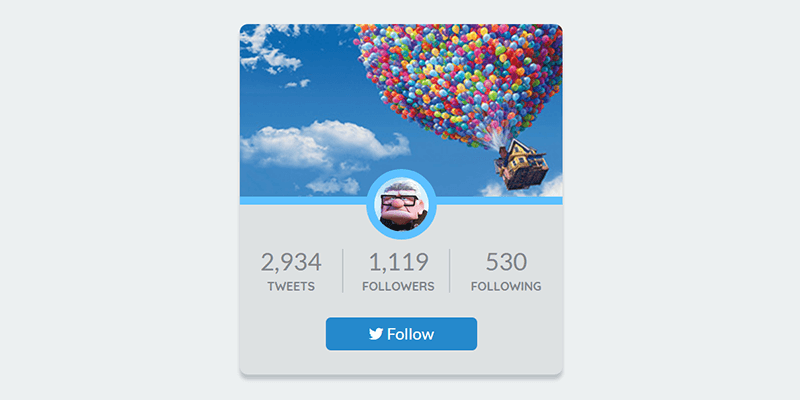Click the divider between Followers and Following
The image size is (800, 400).
449,271
